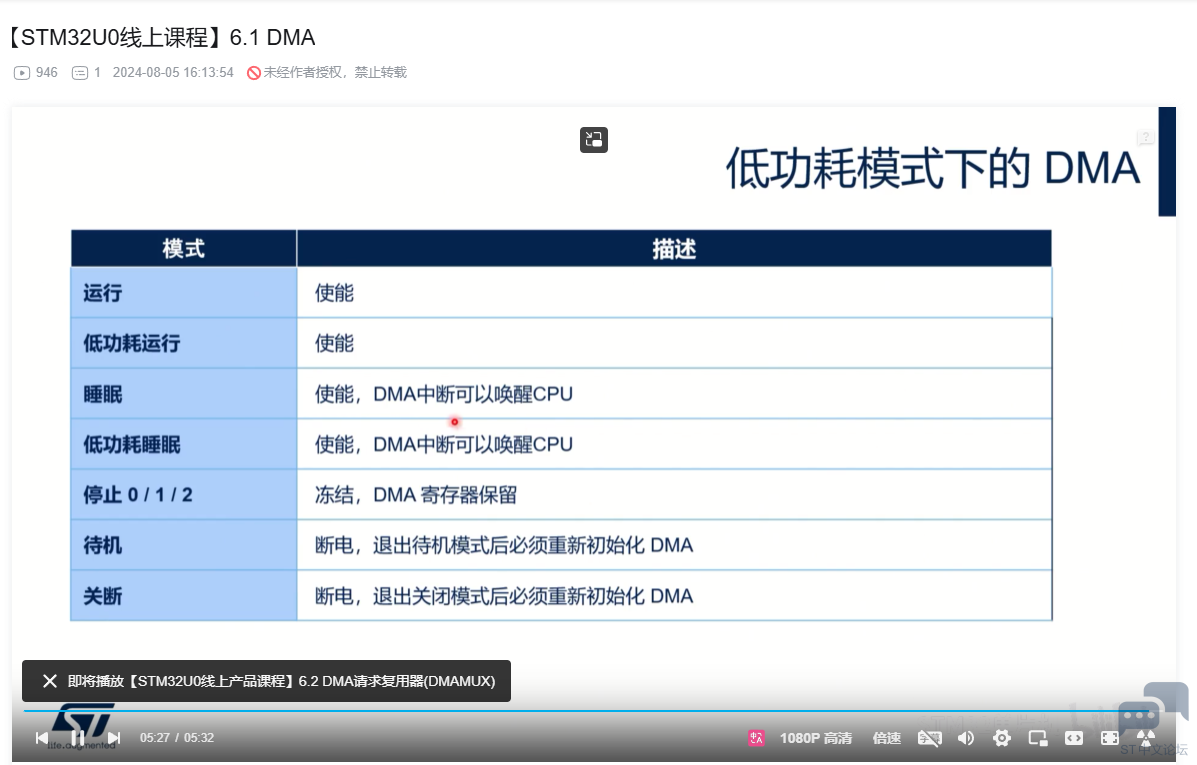Click the 未经作者授权，禁止转载 notice
The image size is (1197, 765).
coord(335,73)
